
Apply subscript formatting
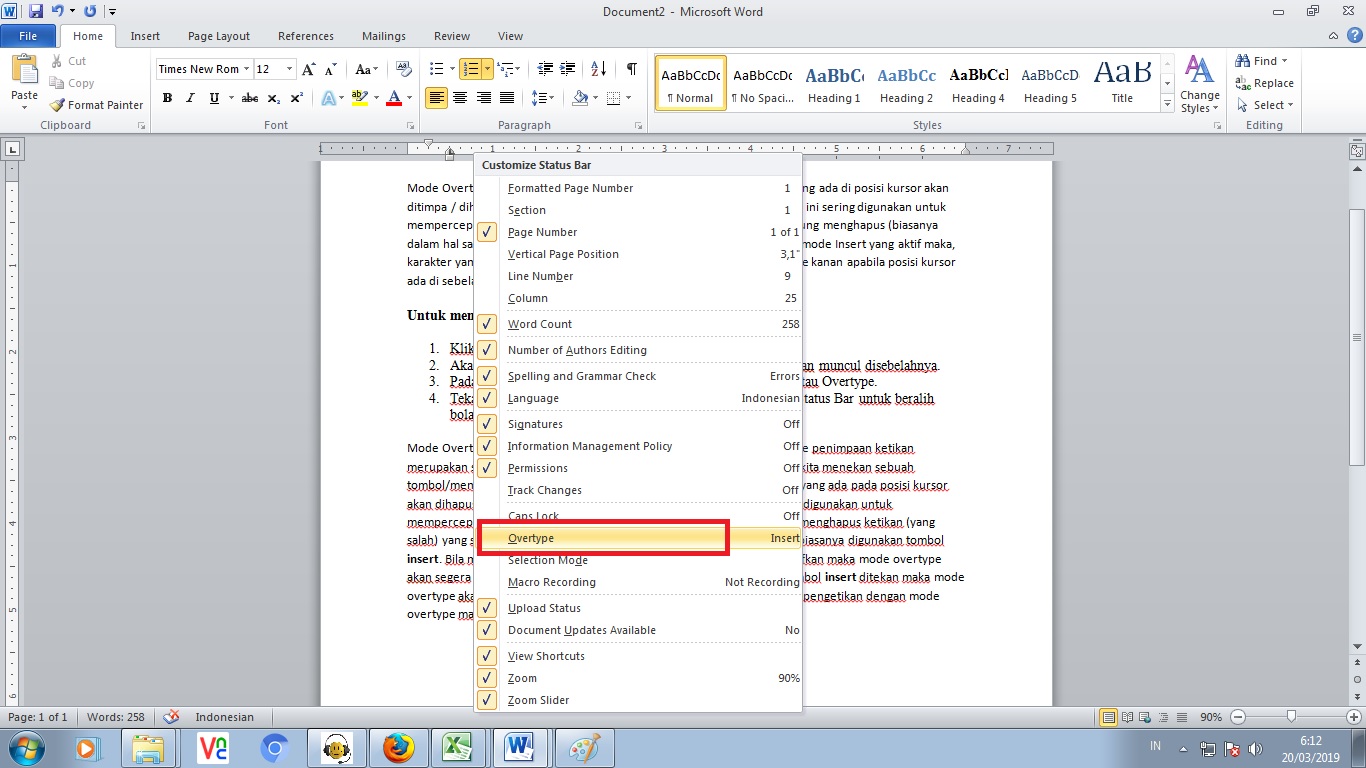[273, 98]
